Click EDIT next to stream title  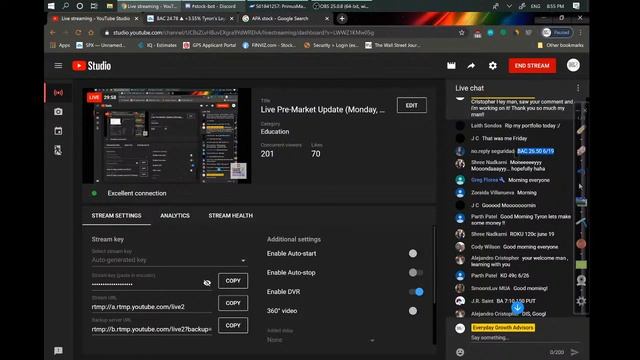[411, 105]
